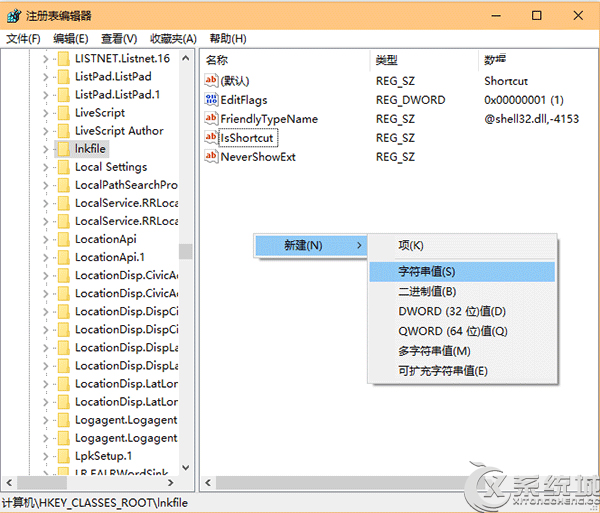
Task: Select the EditFlags value name
Action: tap(244, 100)
